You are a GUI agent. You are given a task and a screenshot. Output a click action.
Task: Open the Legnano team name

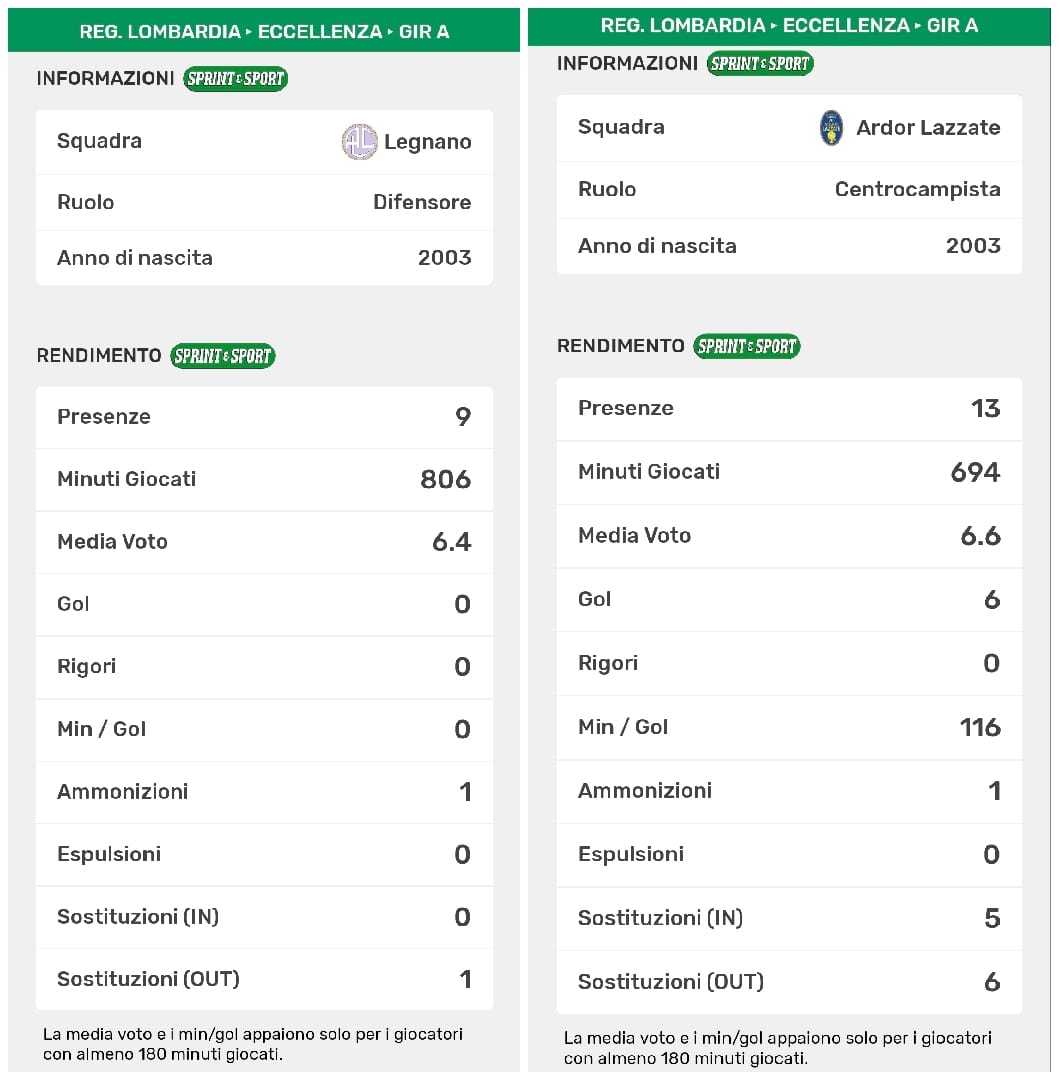[x=427, y=142]
